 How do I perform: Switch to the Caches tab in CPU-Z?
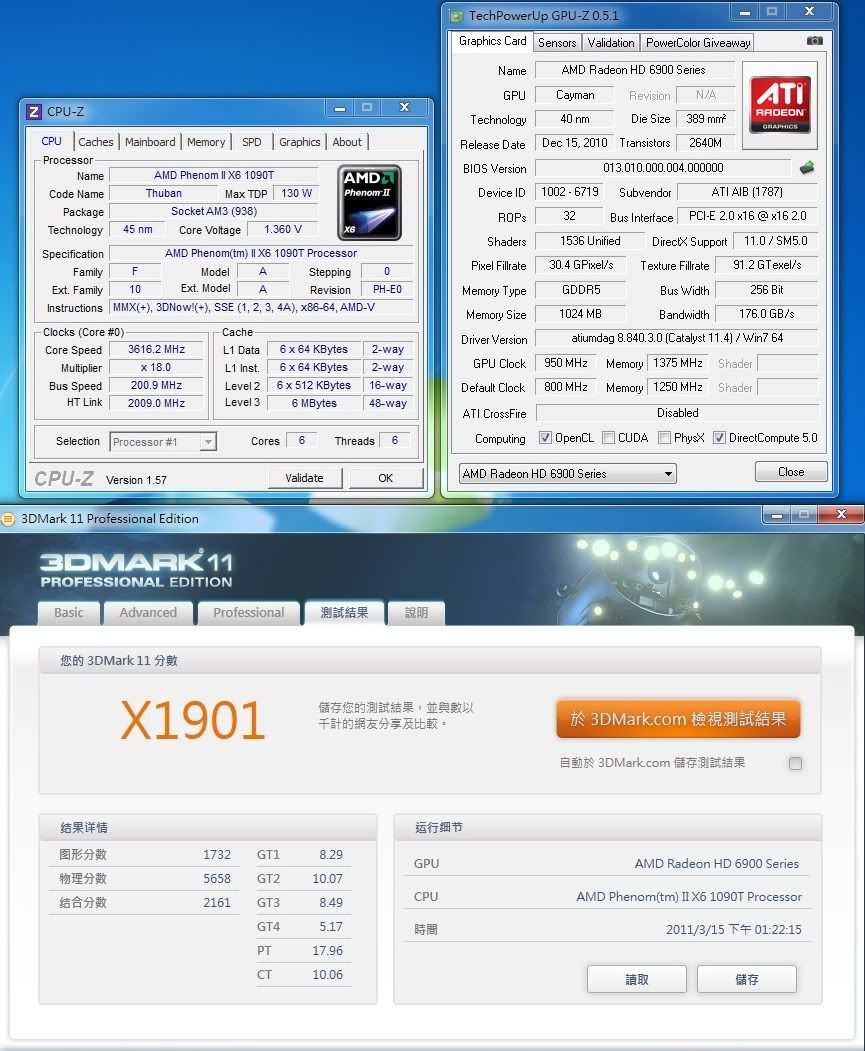coord(96,142)
